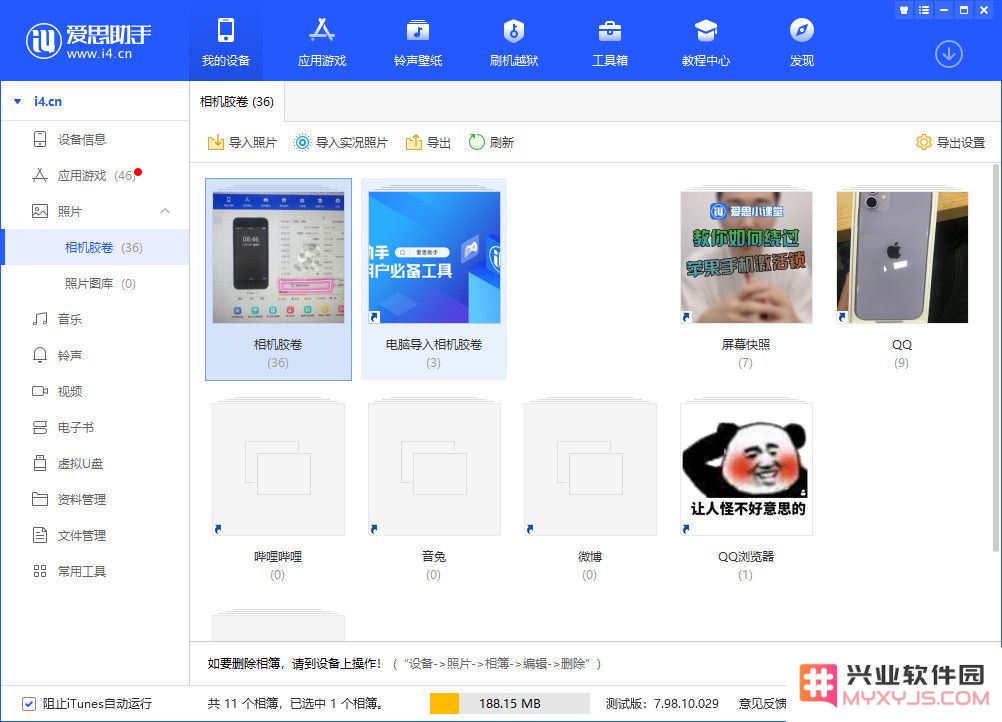Open the 发现 discover section
Viewport: 1002px width, 722px height.
click(801, 42)
